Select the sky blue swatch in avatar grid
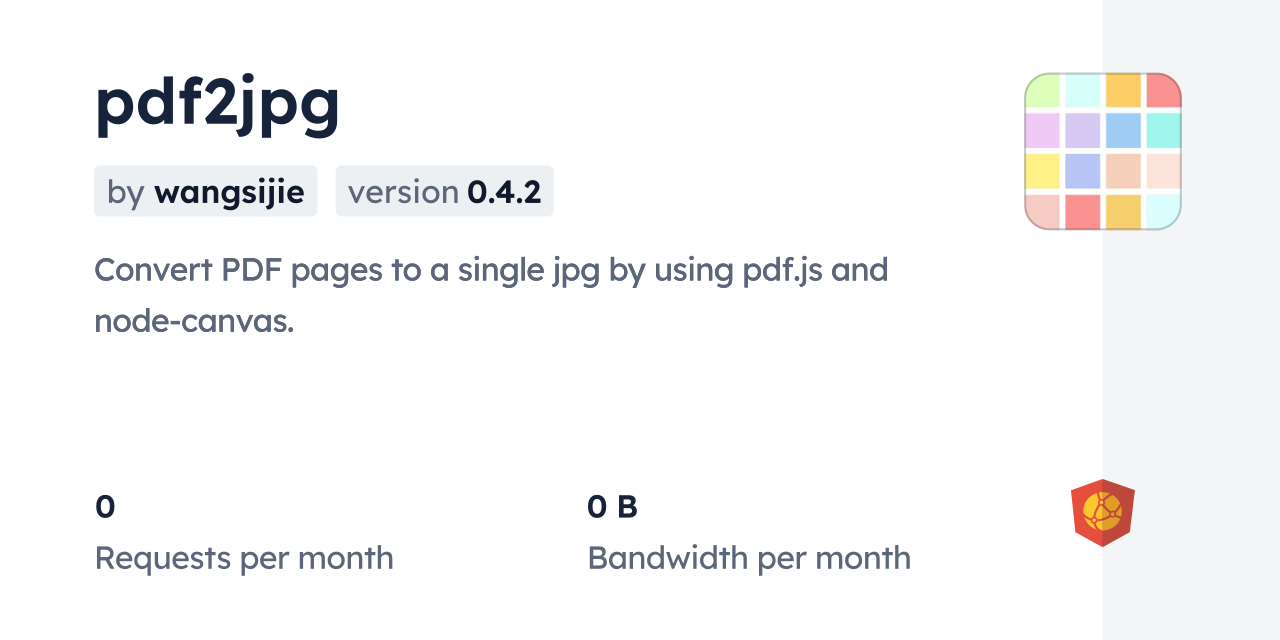 pyautogui.click(x=1123, y=130)
